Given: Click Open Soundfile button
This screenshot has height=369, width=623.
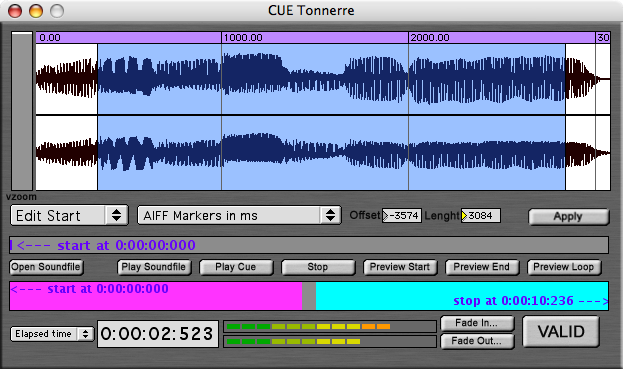Looking at the screenshot, I should click(46, 267).
